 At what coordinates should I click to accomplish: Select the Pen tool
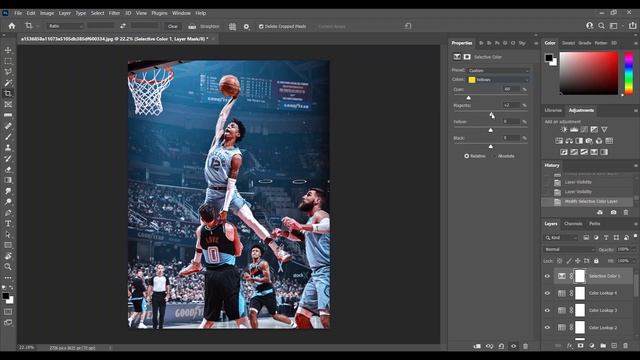tap(8, 213)
